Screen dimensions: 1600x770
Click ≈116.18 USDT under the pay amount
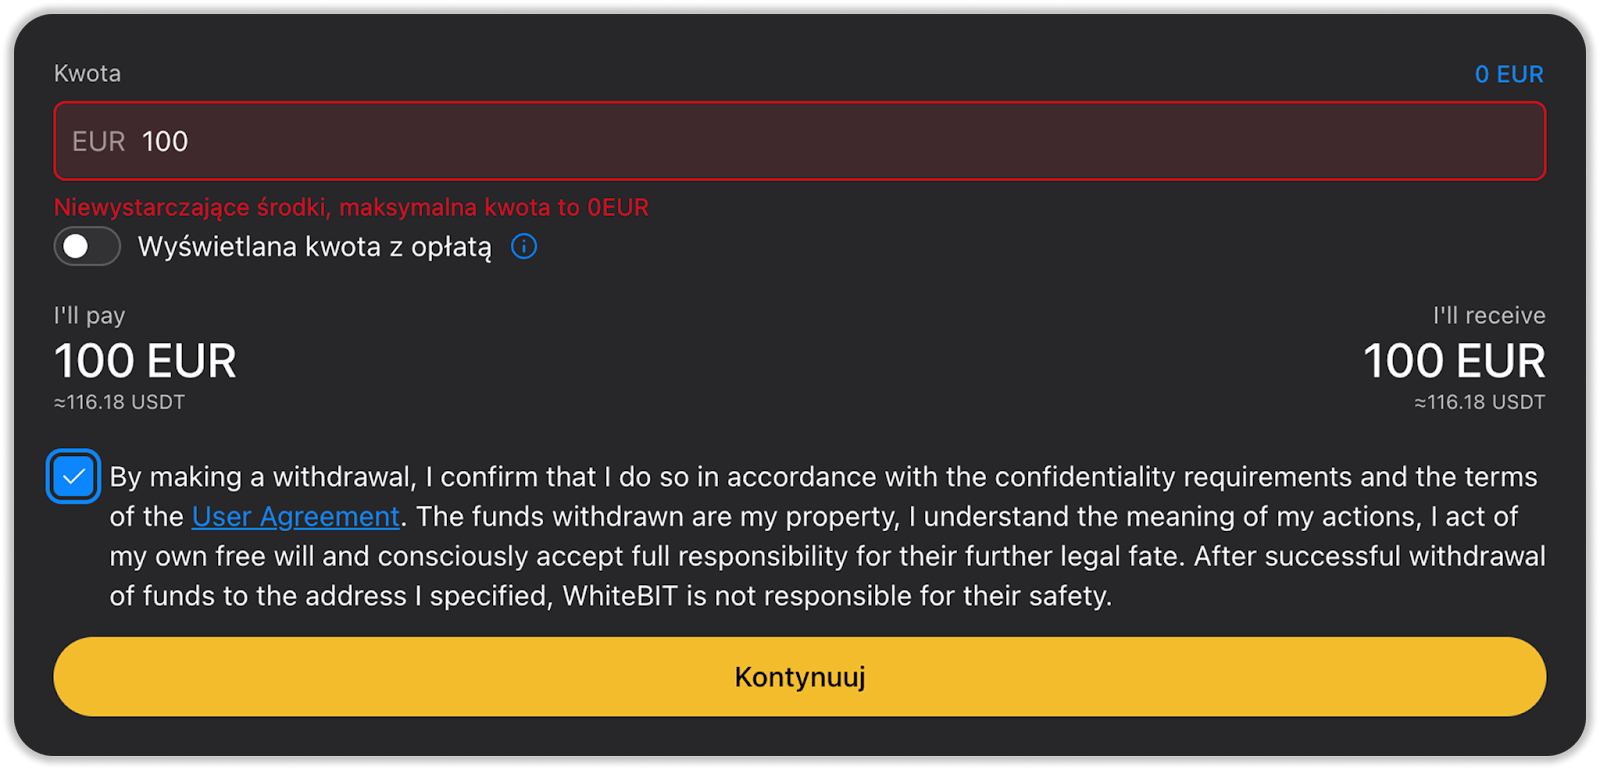tap(119, 402)
